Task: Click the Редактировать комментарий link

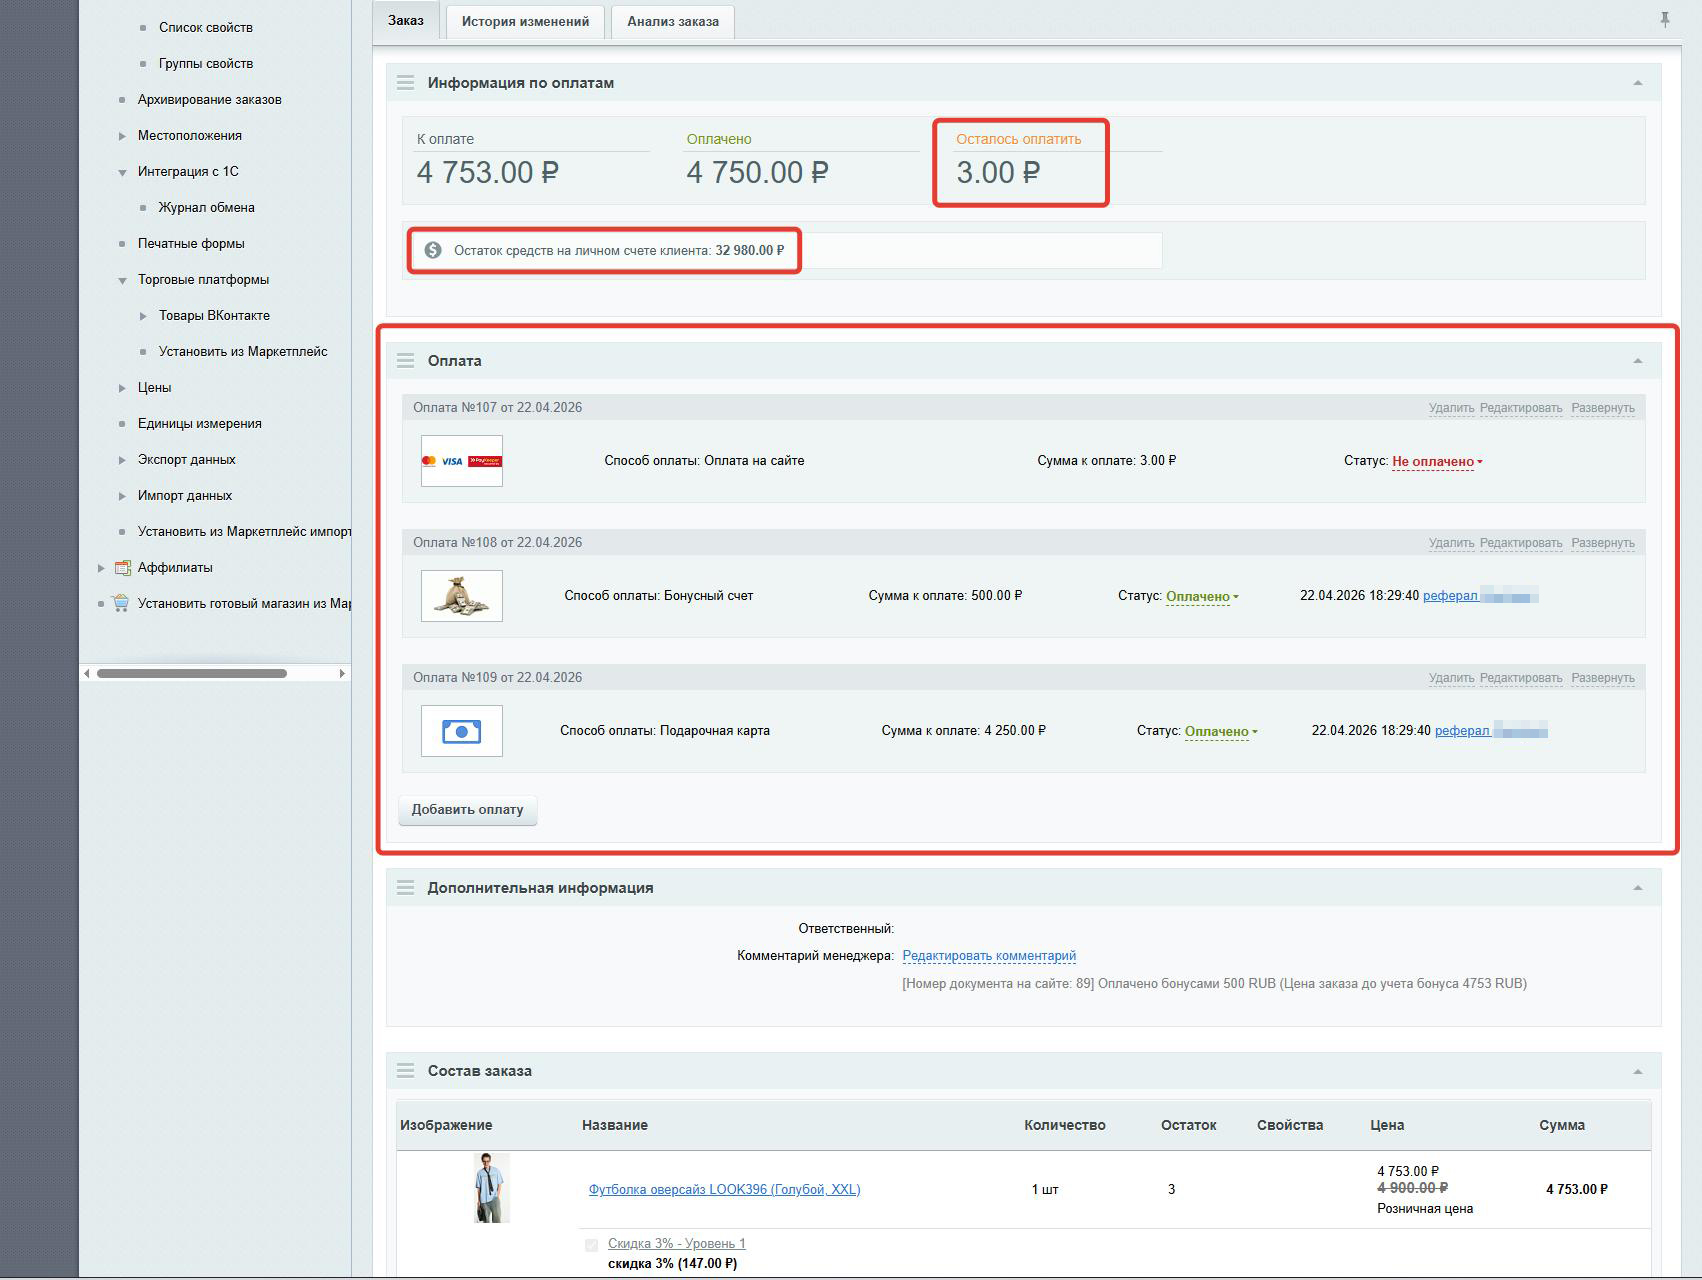Action: point(989,956)
